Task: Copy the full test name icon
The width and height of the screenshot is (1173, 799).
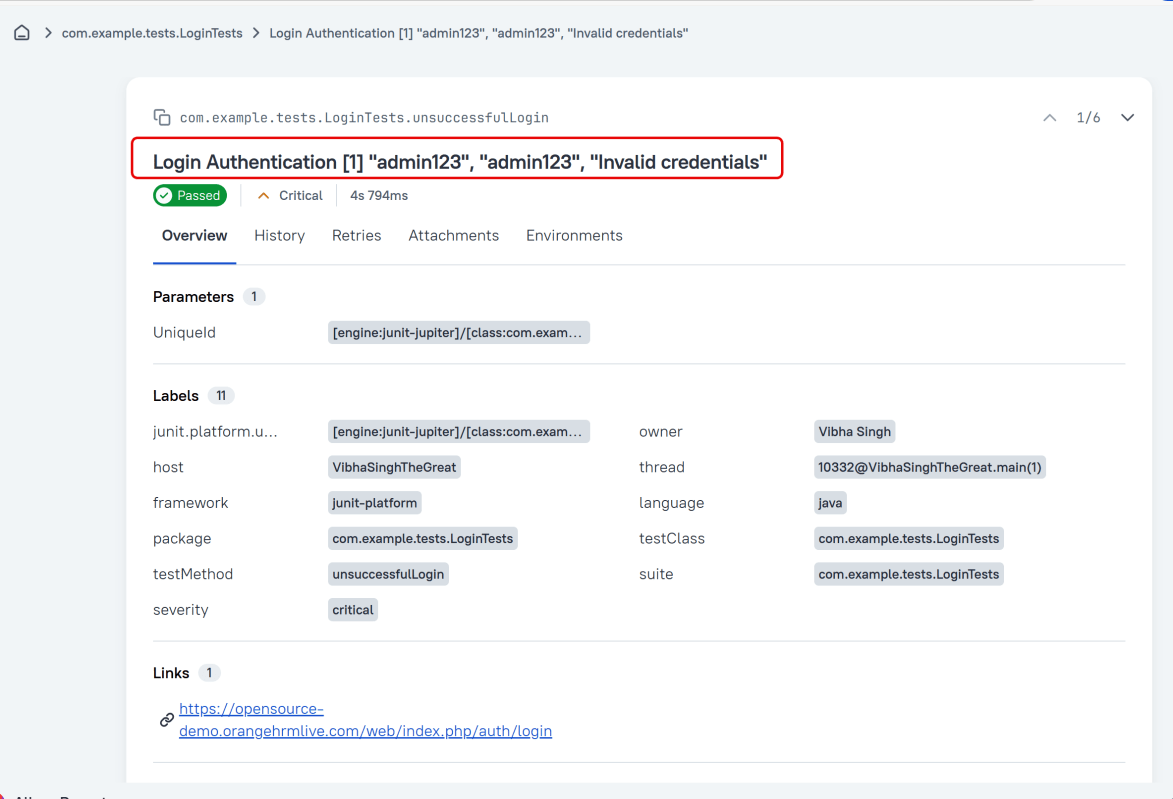Action: [161, 118]
